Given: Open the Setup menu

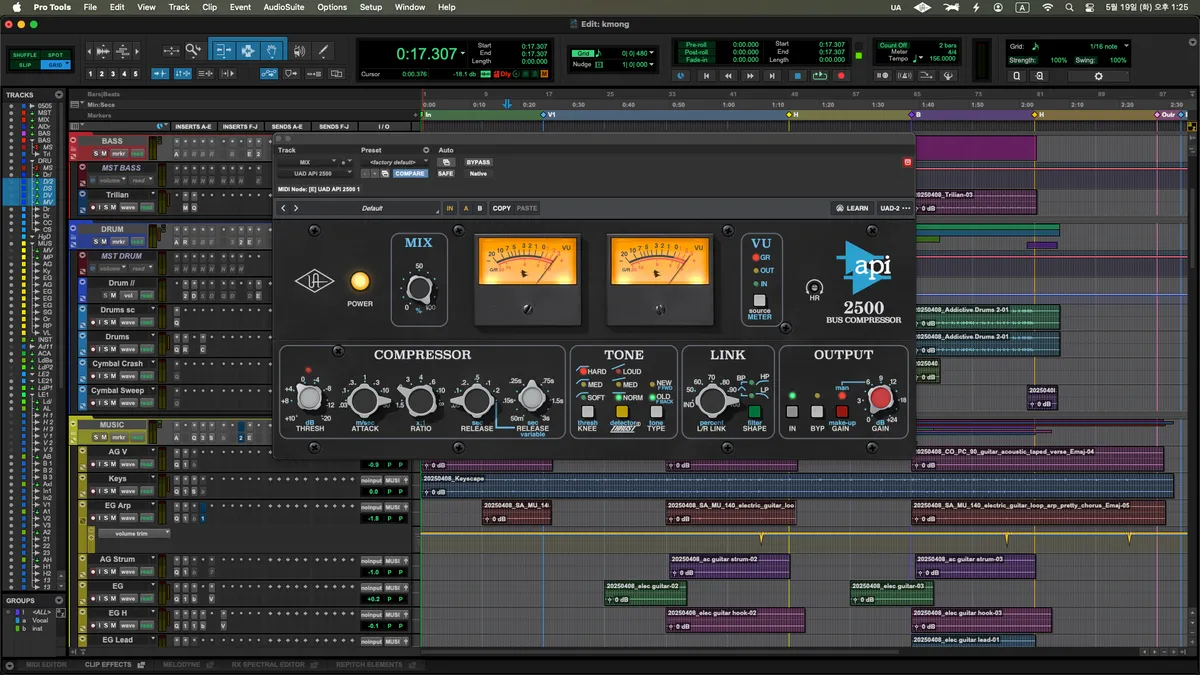Looking at the screenshot, I should pyautogui.click(x=371, y=7).
